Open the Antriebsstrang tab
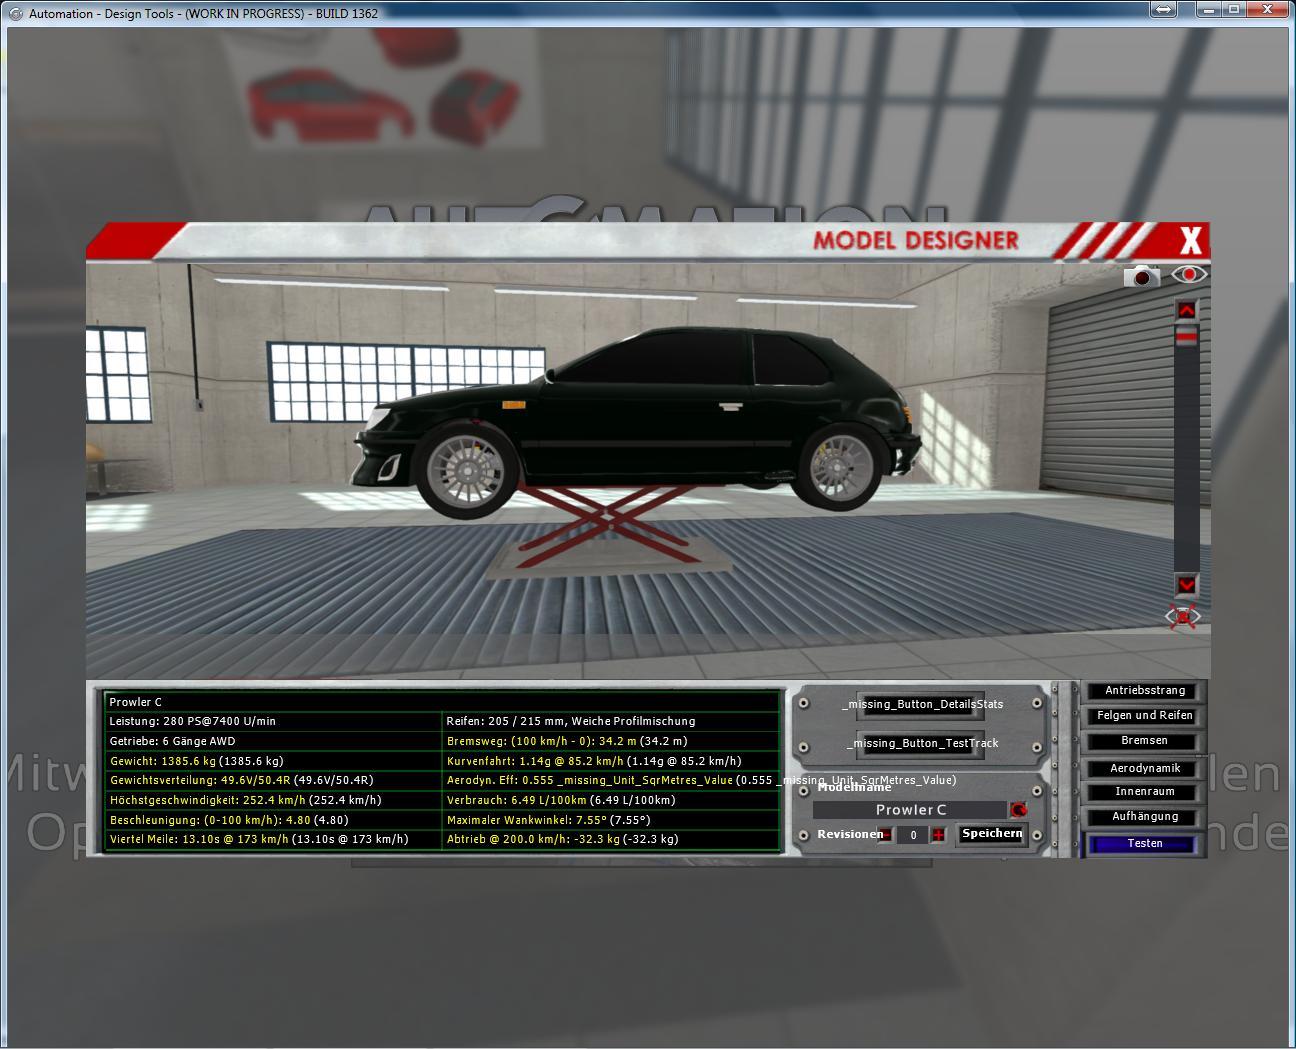 click(x=1144, y=691)
